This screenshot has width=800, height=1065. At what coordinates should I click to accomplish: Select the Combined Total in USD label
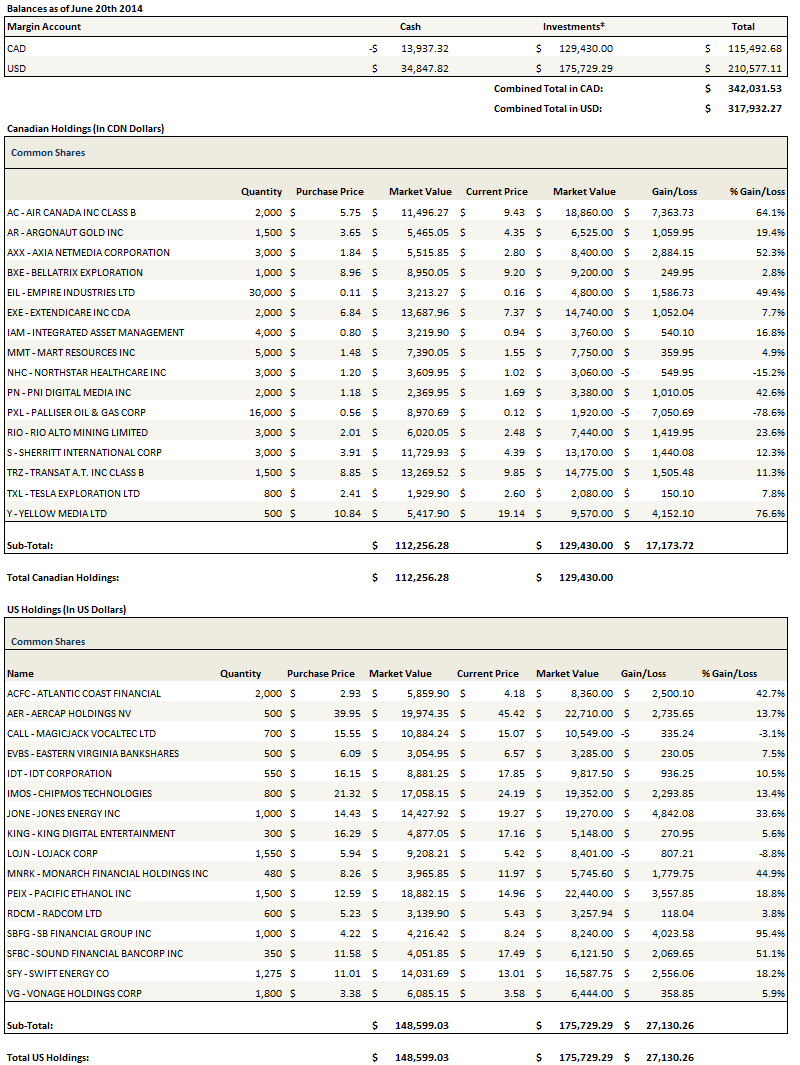[548, 109]
